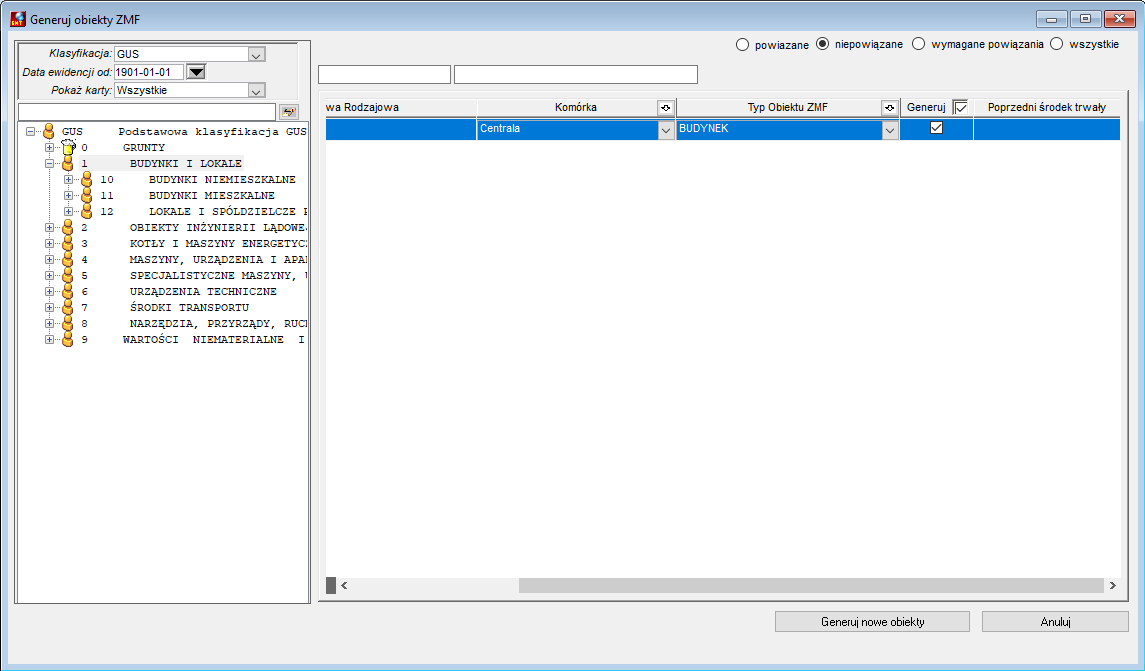
Task: Expand the 10 BUDYNKI NIEMIESZKALNE node
Action: [68, 180]
